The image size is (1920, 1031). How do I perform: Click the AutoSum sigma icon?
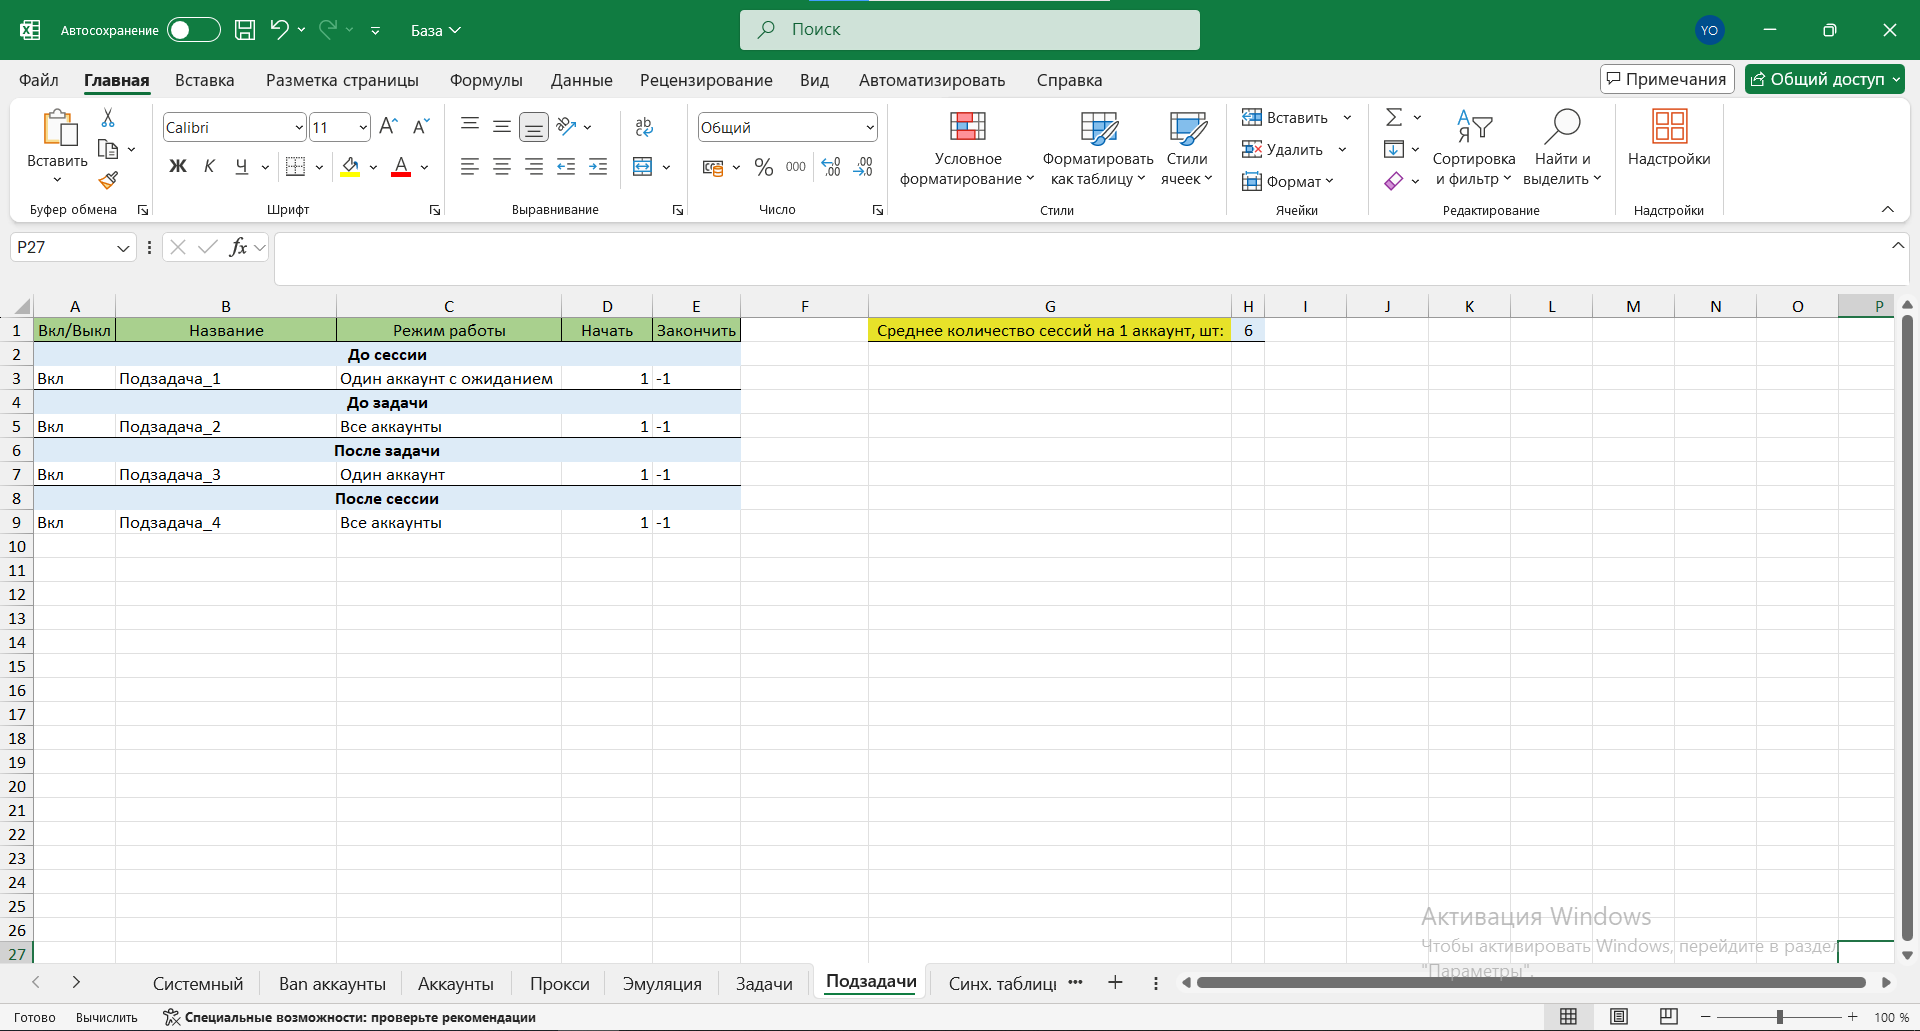[1393, 118]
